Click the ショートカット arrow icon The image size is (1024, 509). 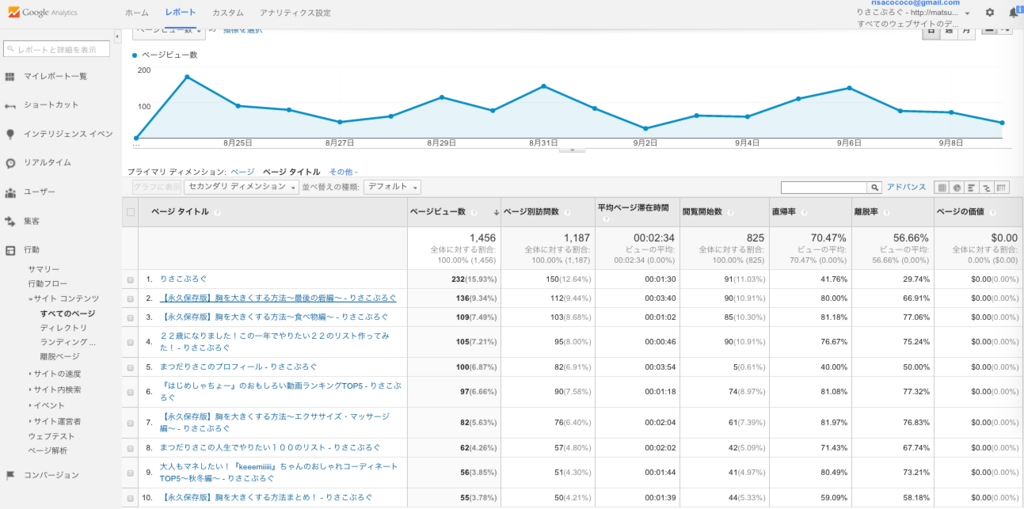click(x=10, y=105)
